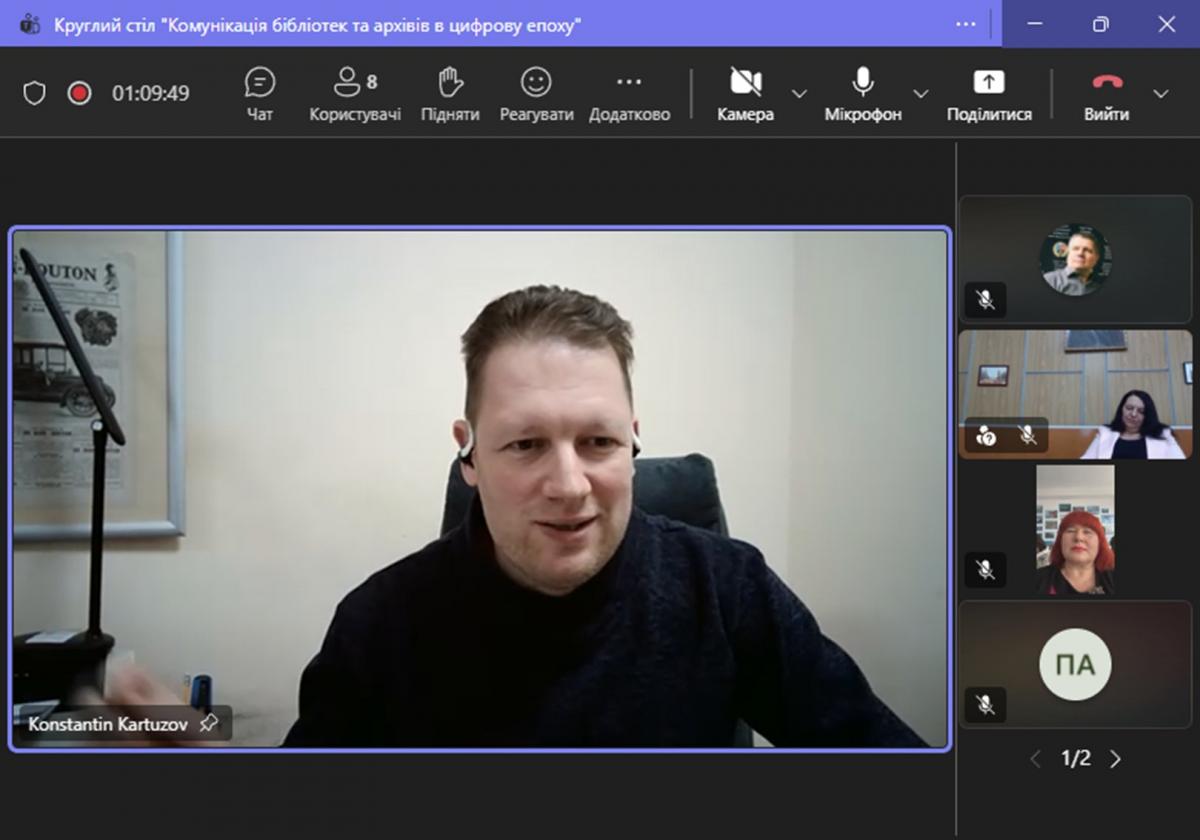Viewport: 1200px width, 840px height.
Task: Share screen with Поділитися button
Action: pos(988,94)
